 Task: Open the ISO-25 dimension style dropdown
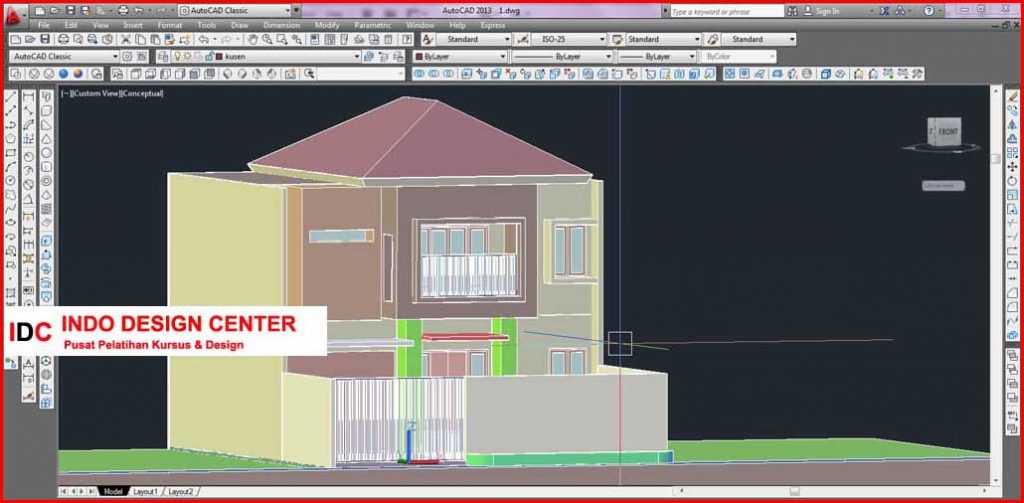(x=602, y=39)
